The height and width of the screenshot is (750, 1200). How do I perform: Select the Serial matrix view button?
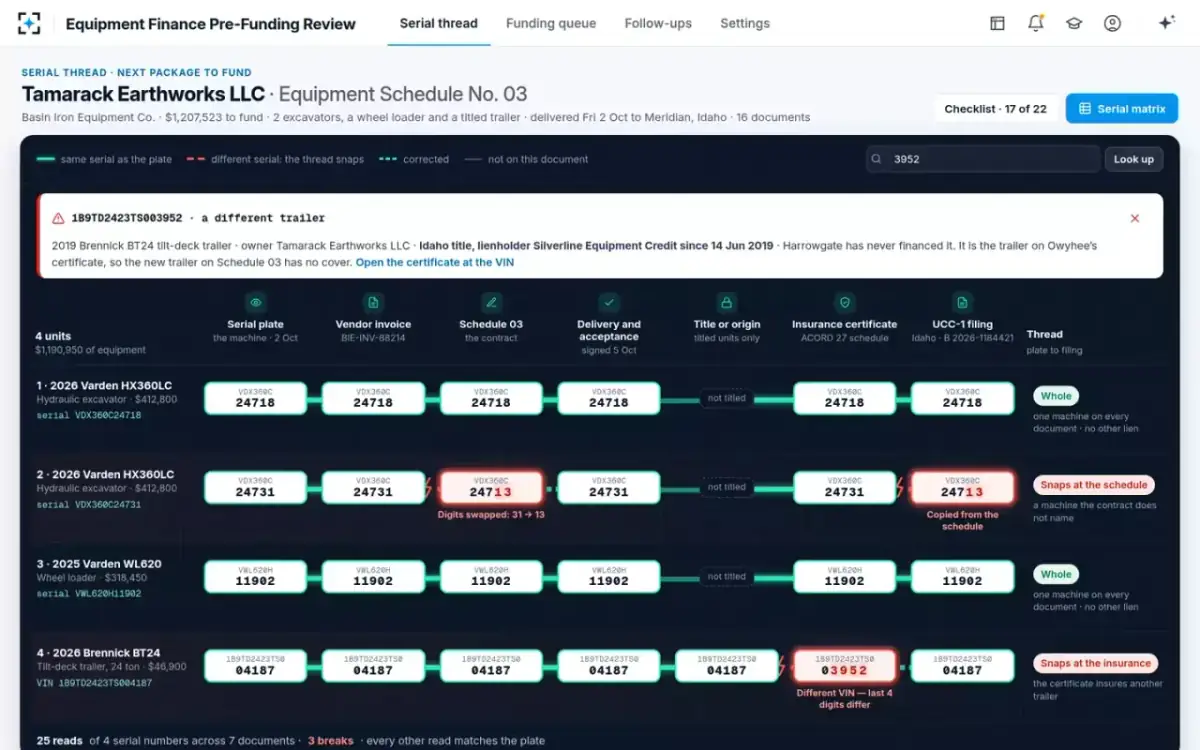coord(1122,109)
